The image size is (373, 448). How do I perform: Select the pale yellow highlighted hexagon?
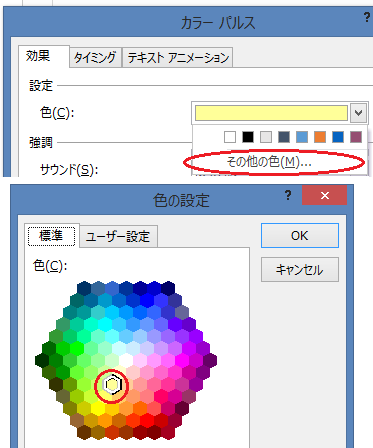coord(112,385)
